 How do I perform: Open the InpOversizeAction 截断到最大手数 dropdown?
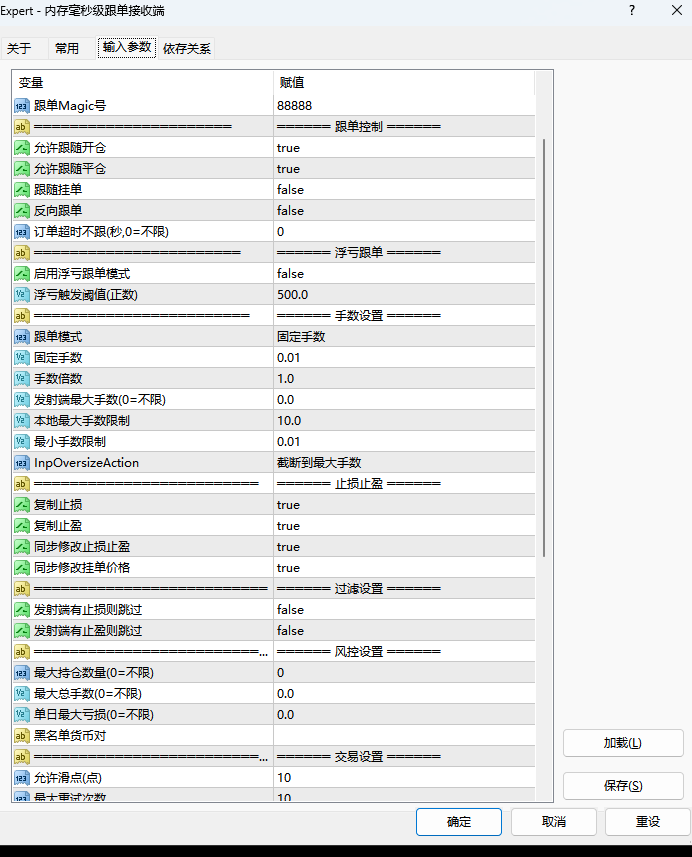click(404, 463)
